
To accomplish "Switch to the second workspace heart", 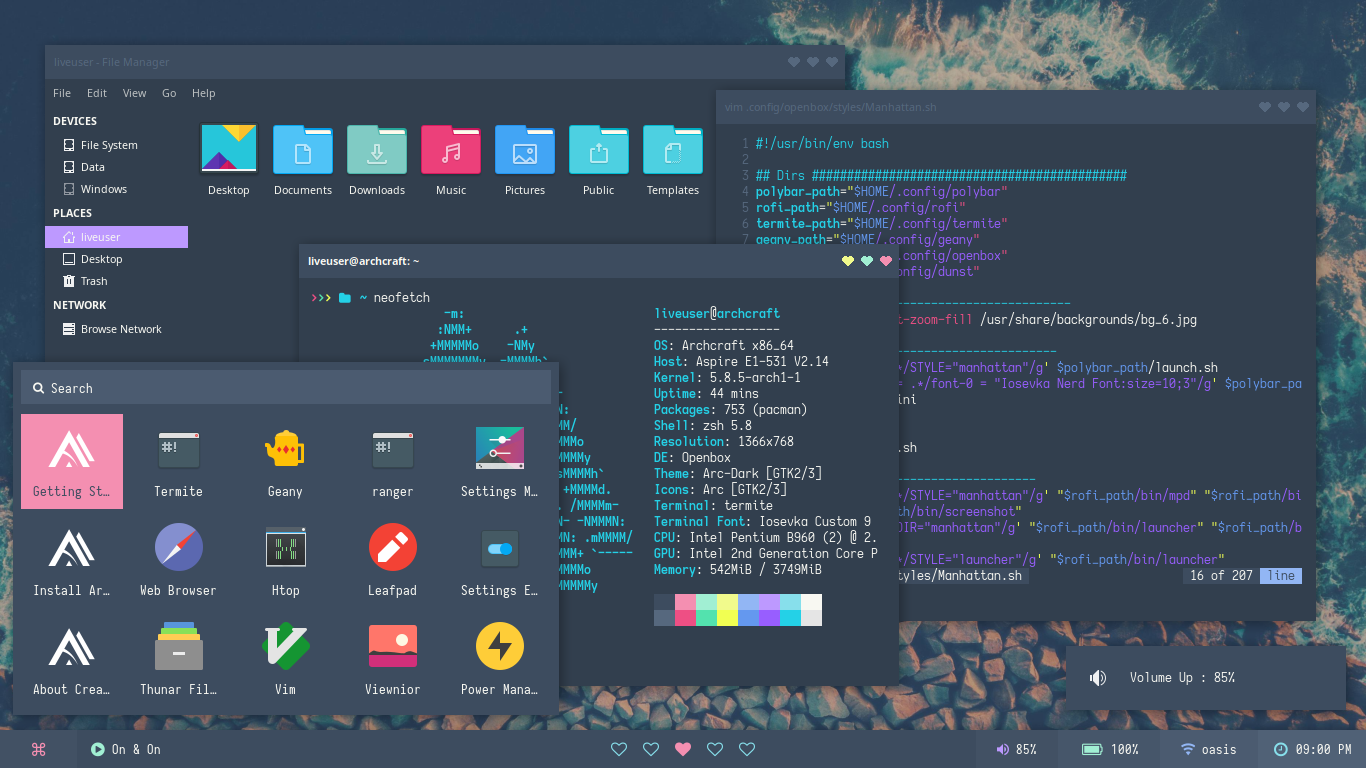I will (651, 749).
